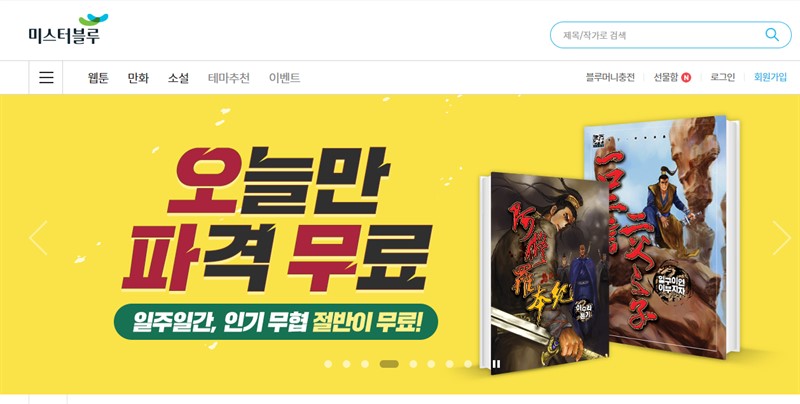
Task: Click the magnifier search icon
Action: point(772,35)
